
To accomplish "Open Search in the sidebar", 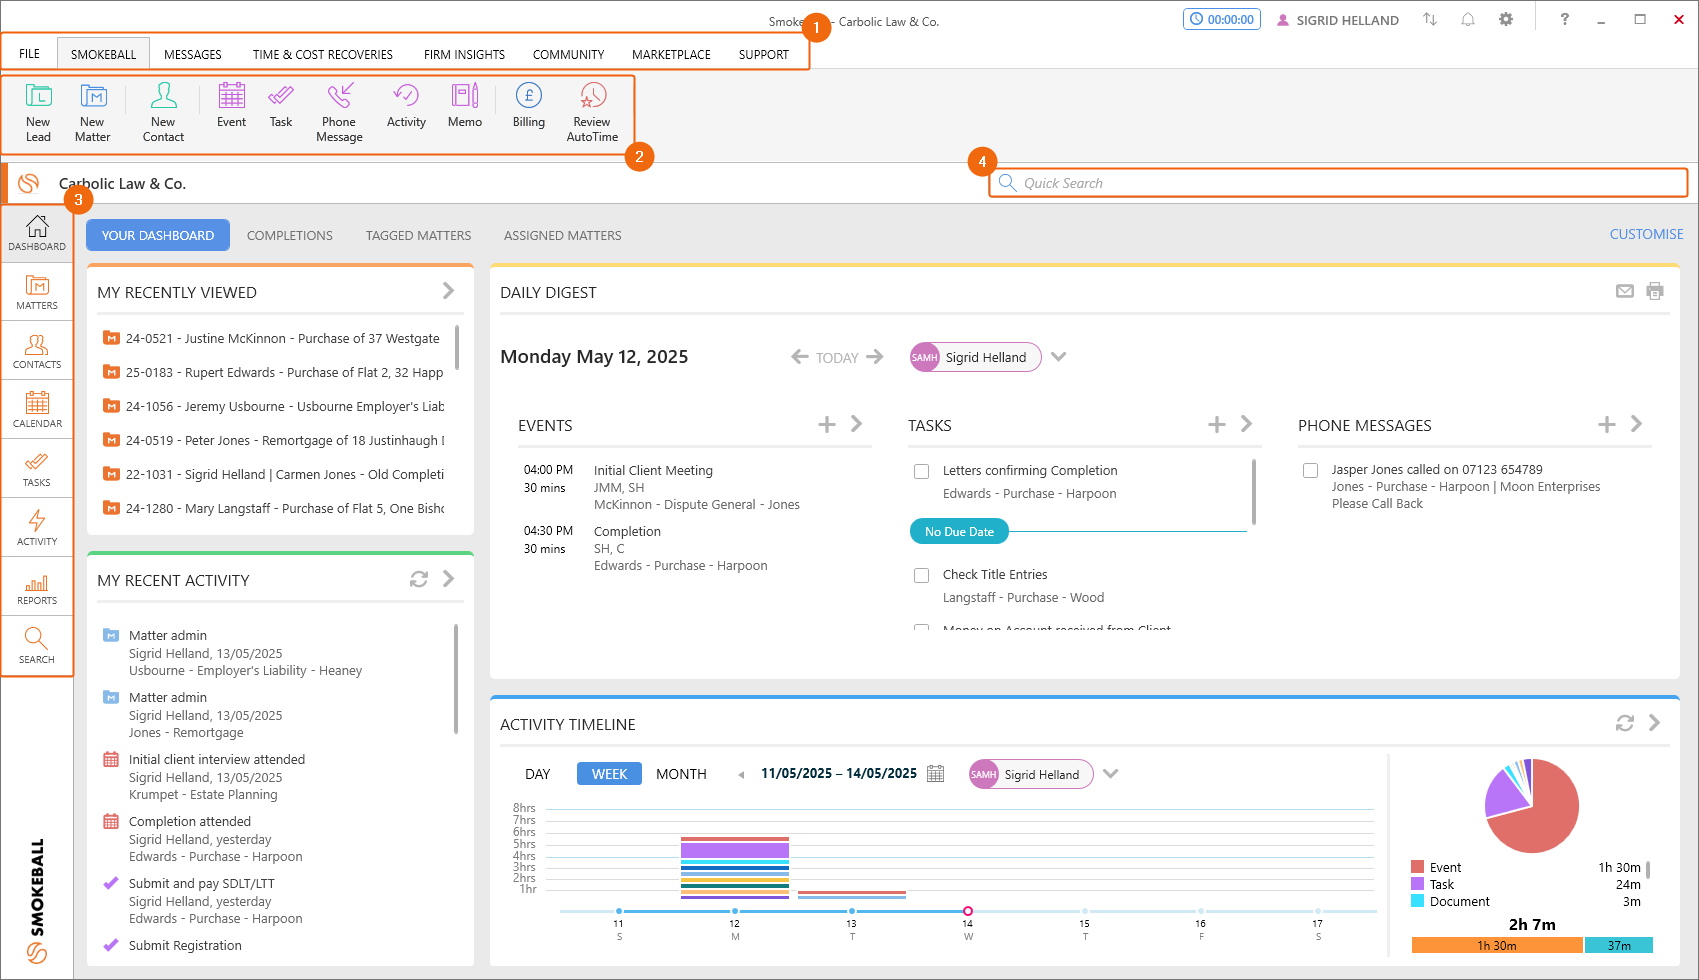I will [37, 646].
